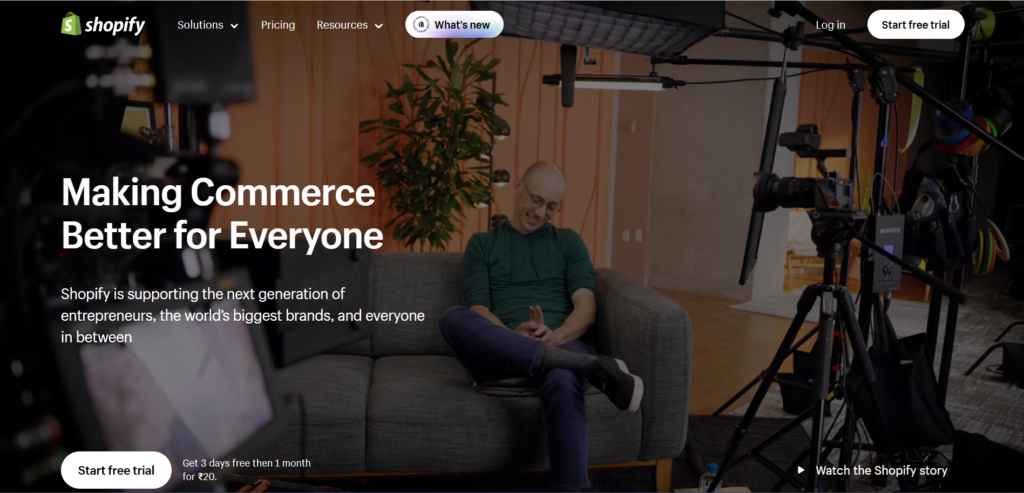Open the Solutions menu
This screenshot has height=493, width=1024.
tap(208, 25)
